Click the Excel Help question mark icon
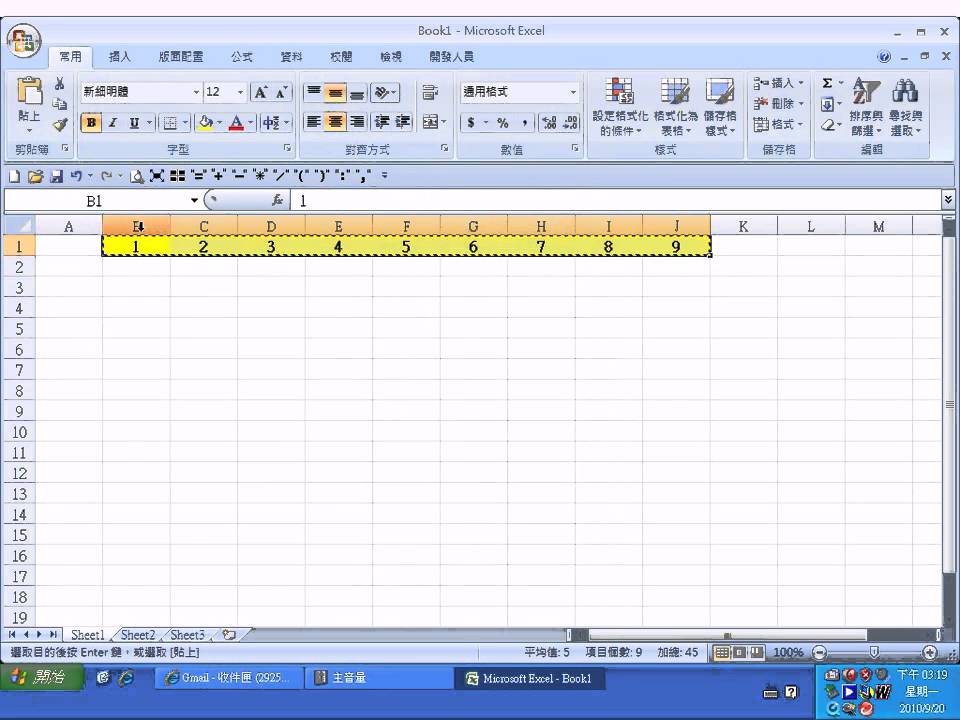This screenshot has width=960, height=720. (883, 56)
